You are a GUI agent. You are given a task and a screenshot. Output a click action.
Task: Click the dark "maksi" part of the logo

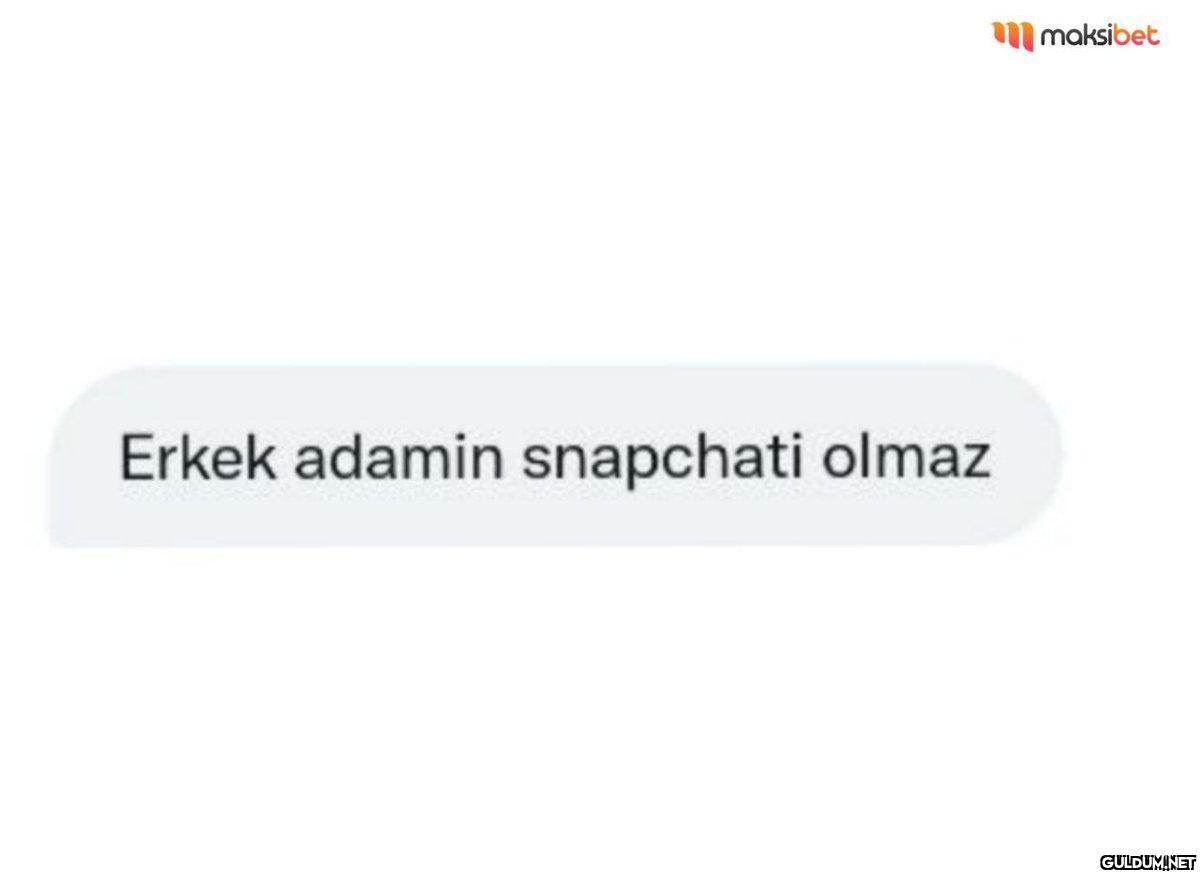(x=1077, y=36)
